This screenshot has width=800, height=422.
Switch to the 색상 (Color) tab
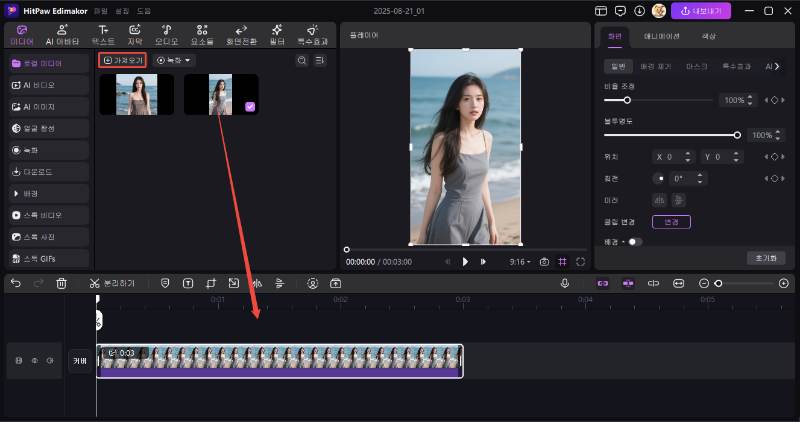(x=709, y=36)
